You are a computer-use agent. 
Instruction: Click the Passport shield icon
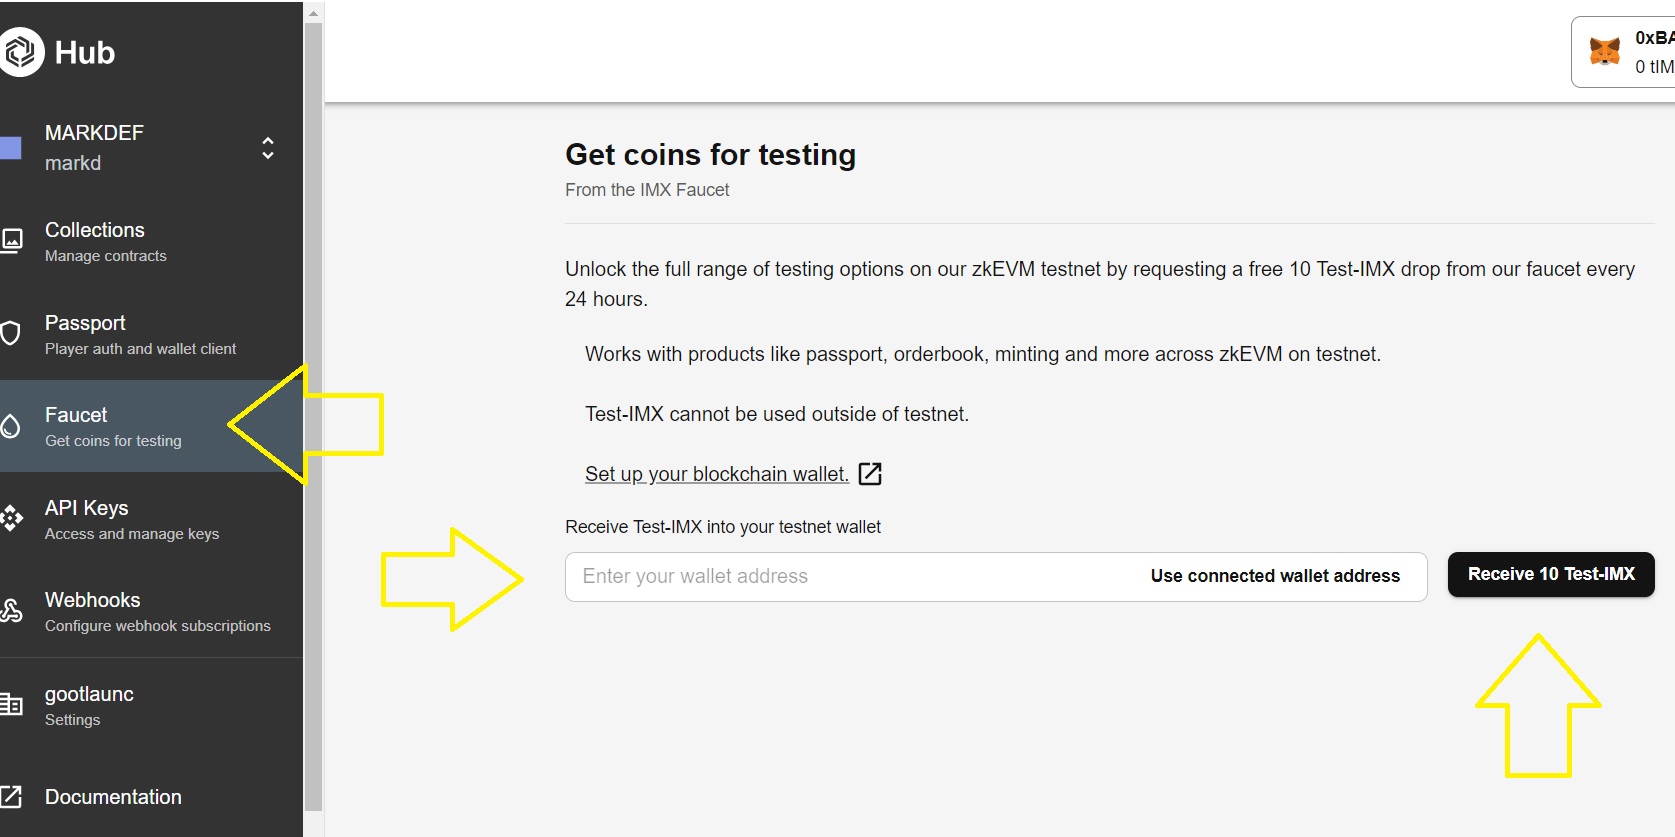tap(10, 333)
